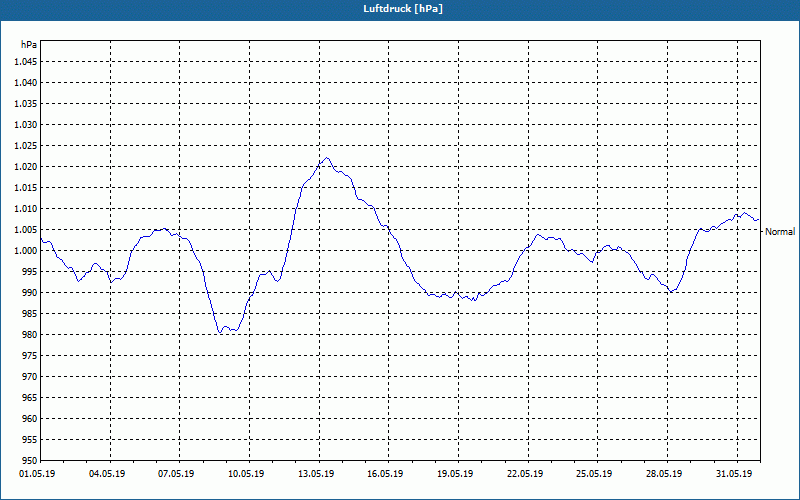This screenshot has height=500, width=800.
Task: Click the 990 axis value
Action: point(30,292)
